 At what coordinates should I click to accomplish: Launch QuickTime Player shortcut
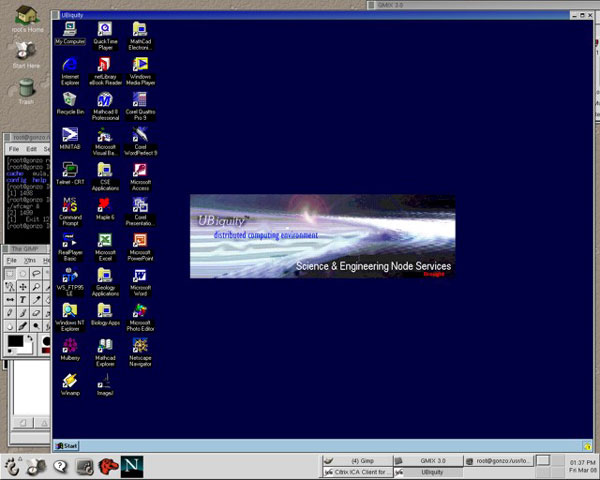(105, 36)
